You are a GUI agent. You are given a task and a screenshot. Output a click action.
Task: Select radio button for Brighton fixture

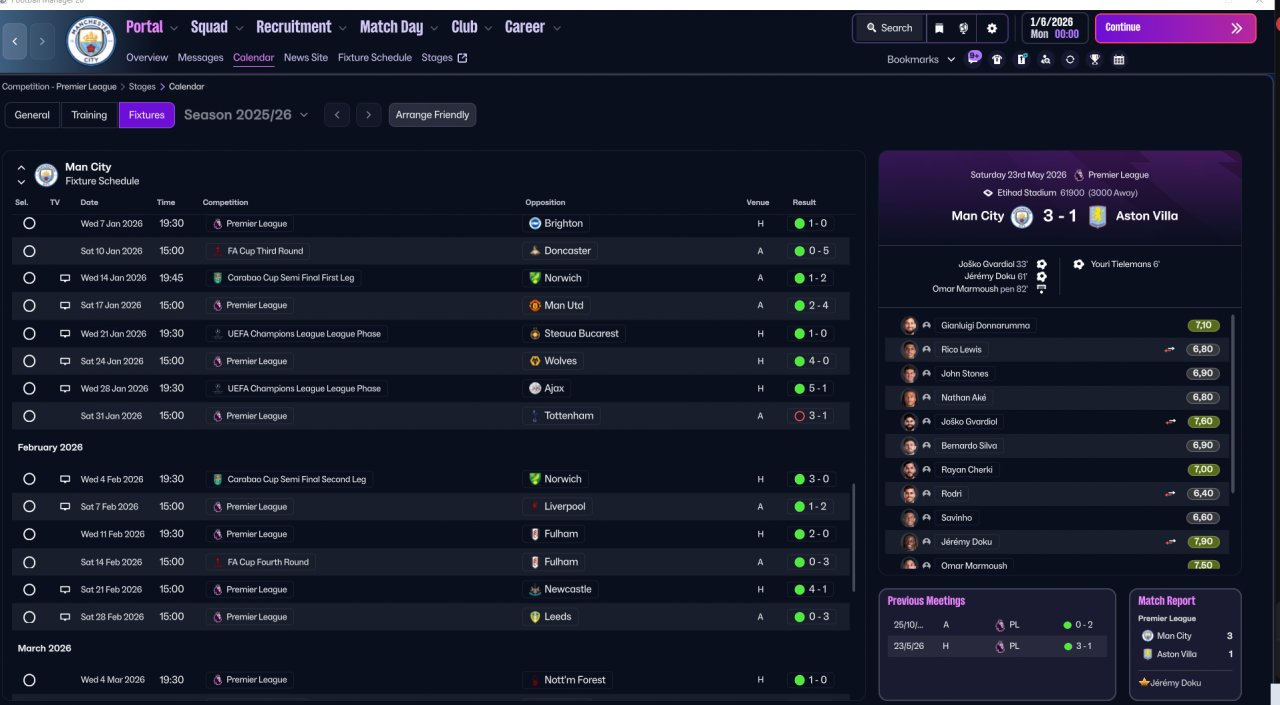point(29,223)
